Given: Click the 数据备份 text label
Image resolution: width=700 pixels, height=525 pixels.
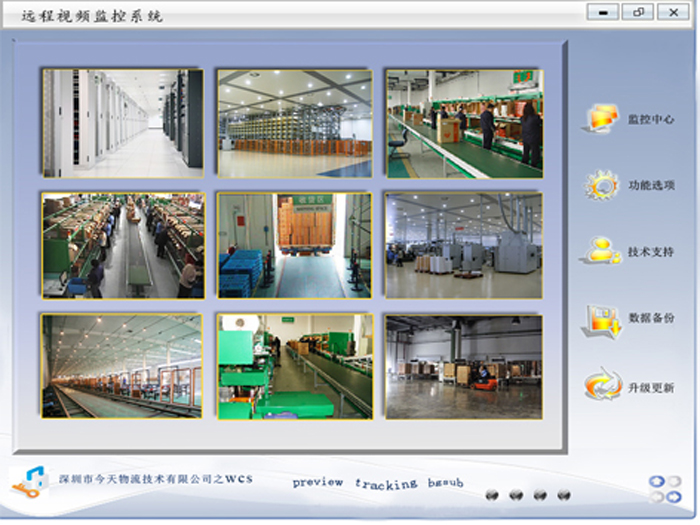Looking at the screenshot, I should click(x=651, y=319).
